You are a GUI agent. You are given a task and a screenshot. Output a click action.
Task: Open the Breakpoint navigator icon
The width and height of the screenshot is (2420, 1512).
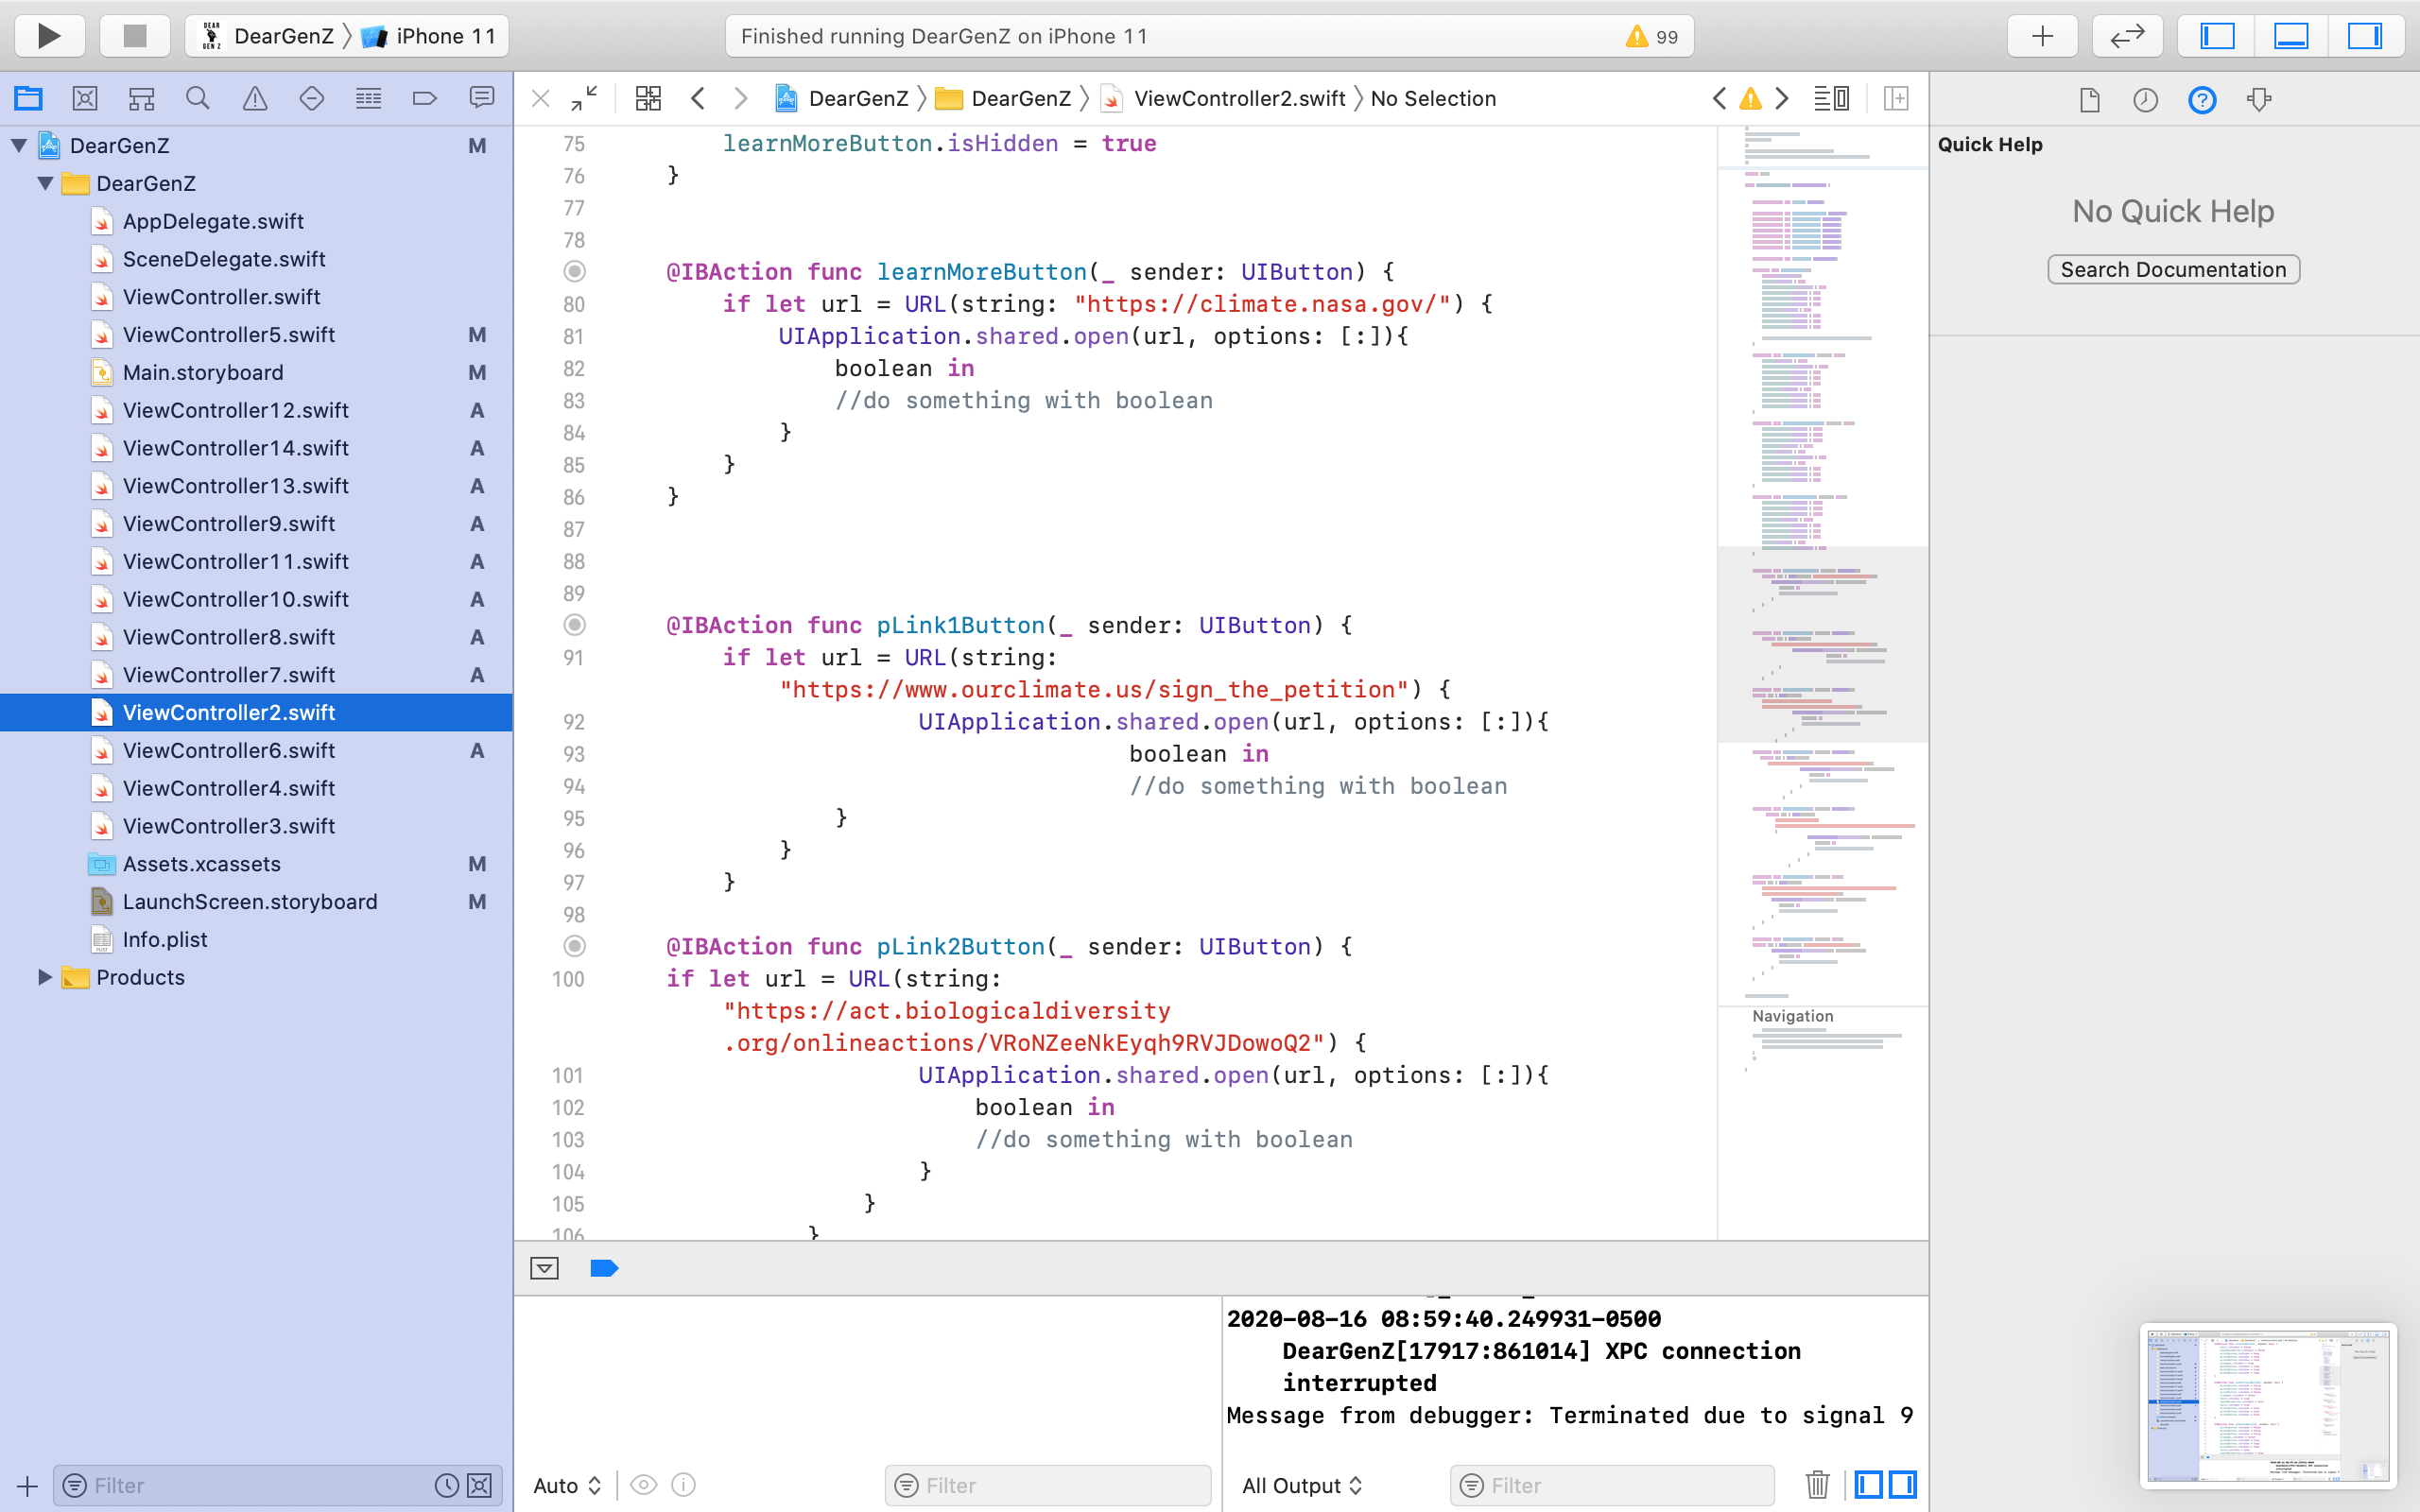click(x=424, y=98)
